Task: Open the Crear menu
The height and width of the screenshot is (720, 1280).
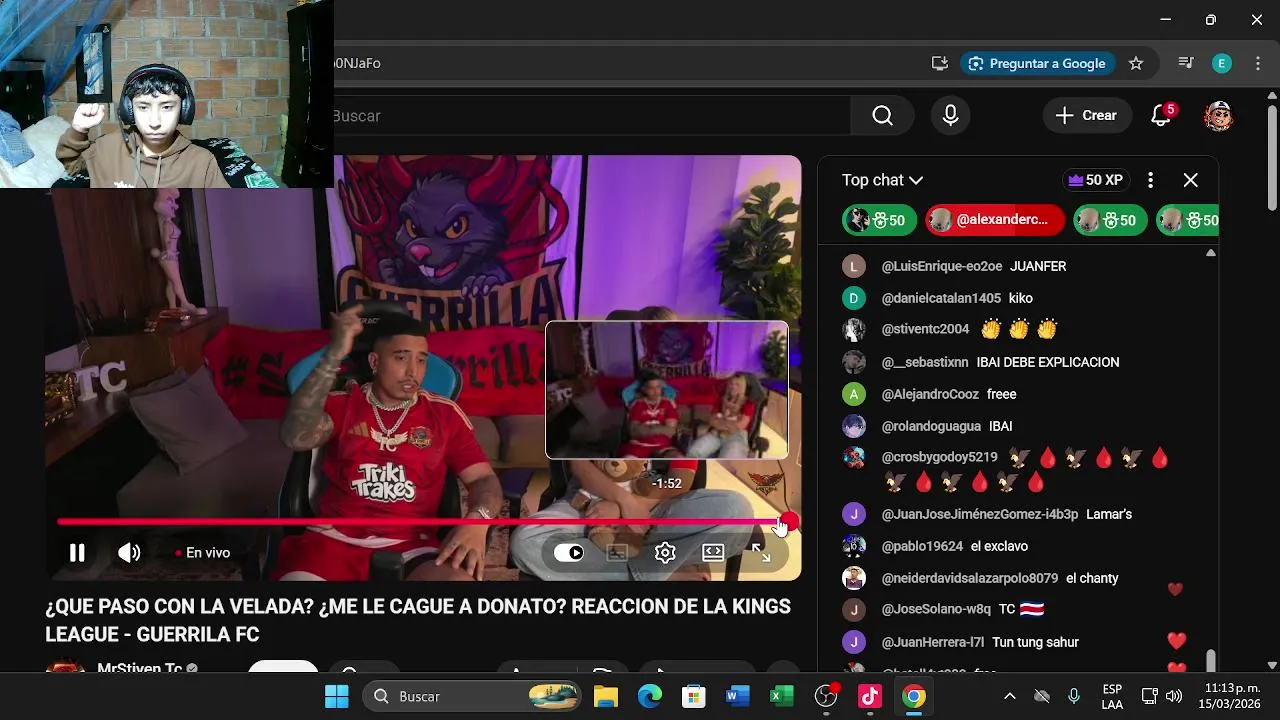Action: pos(1086,116)
